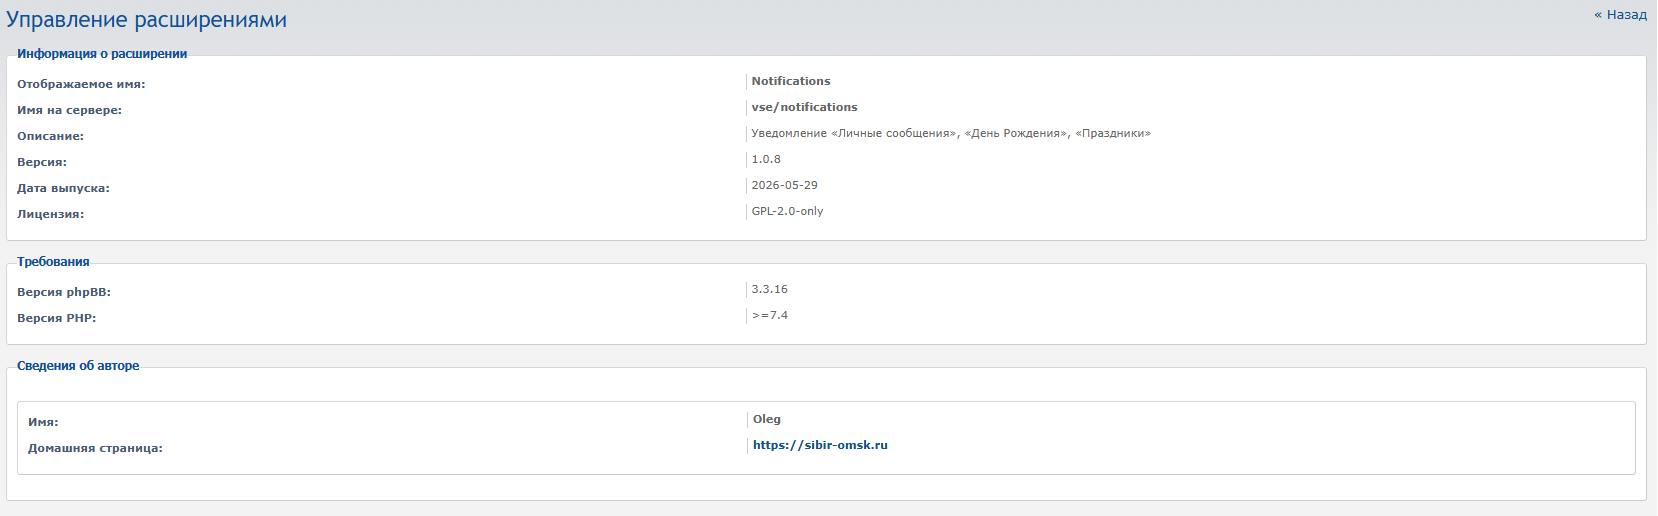This screenshot has height=516, width=1658.
Task: Click the 'Дата выпуска:' label
Action: tap(63, 188)
